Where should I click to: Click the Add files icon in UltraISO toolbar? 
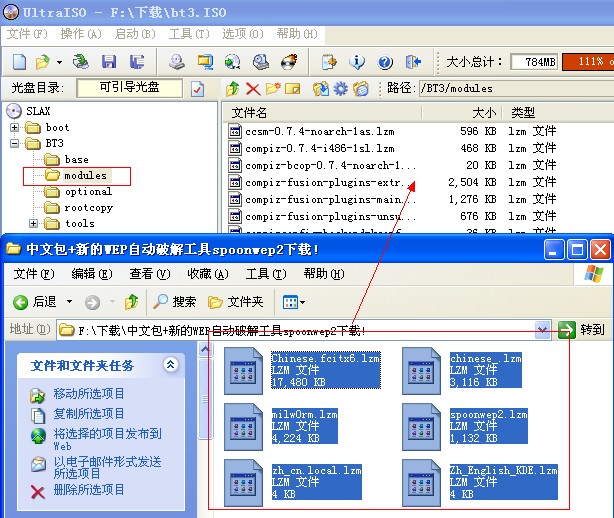point(329,61)
